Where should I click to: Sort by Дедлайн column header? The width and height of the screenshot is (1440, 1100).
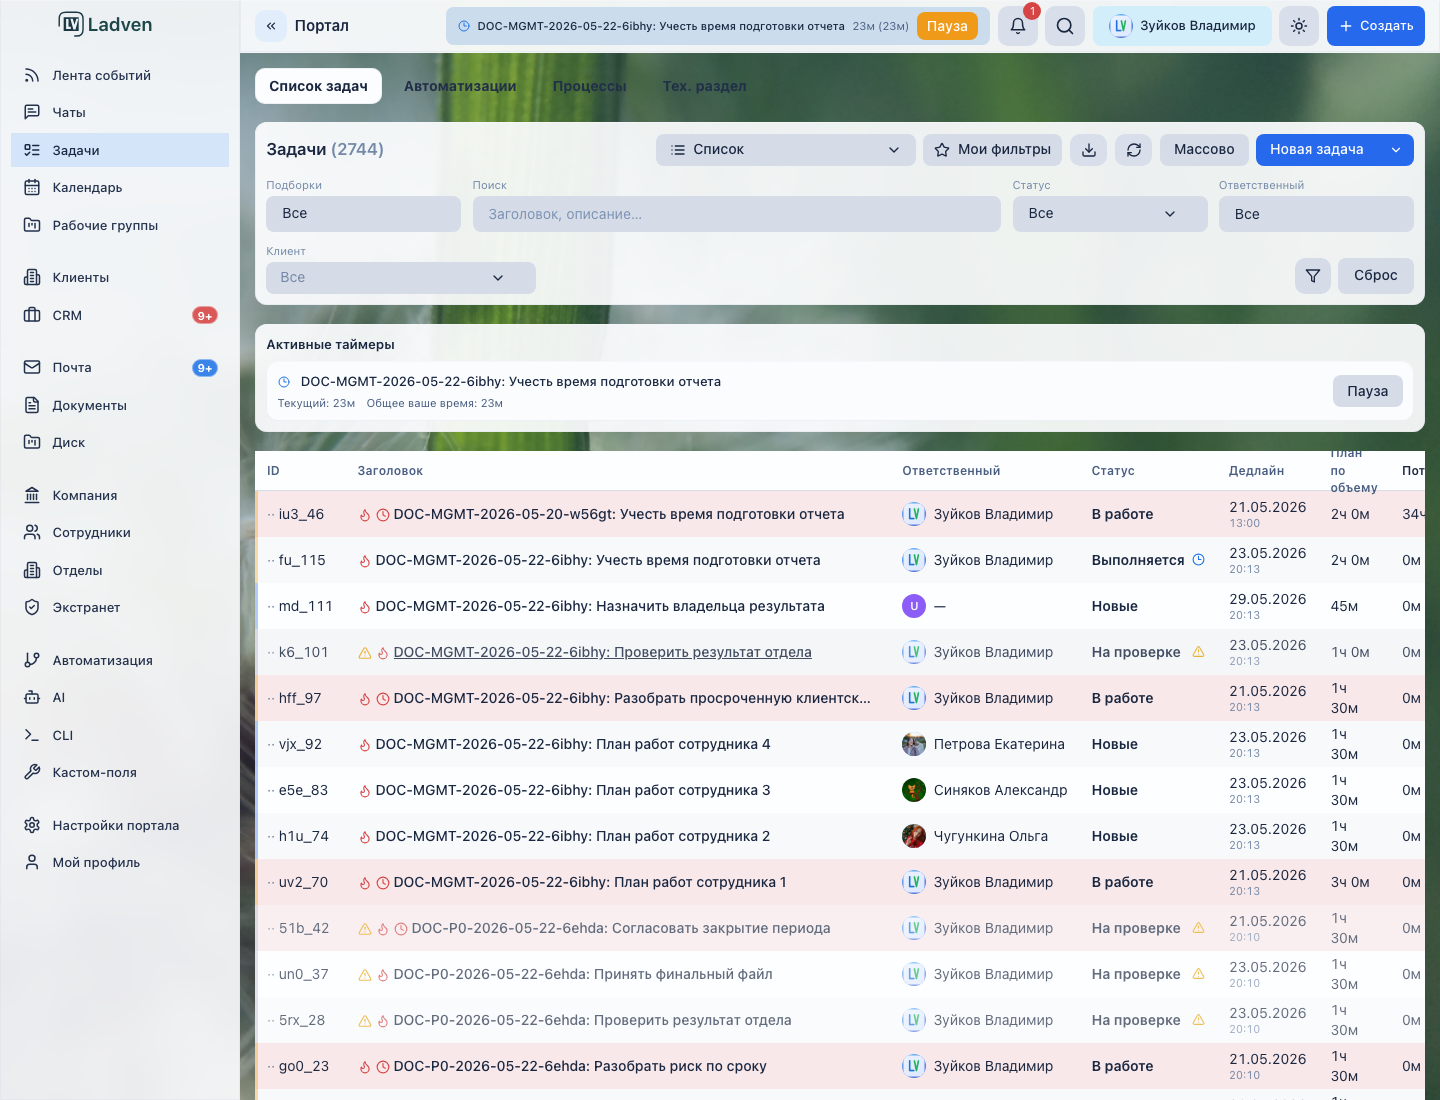point(1256,471)
